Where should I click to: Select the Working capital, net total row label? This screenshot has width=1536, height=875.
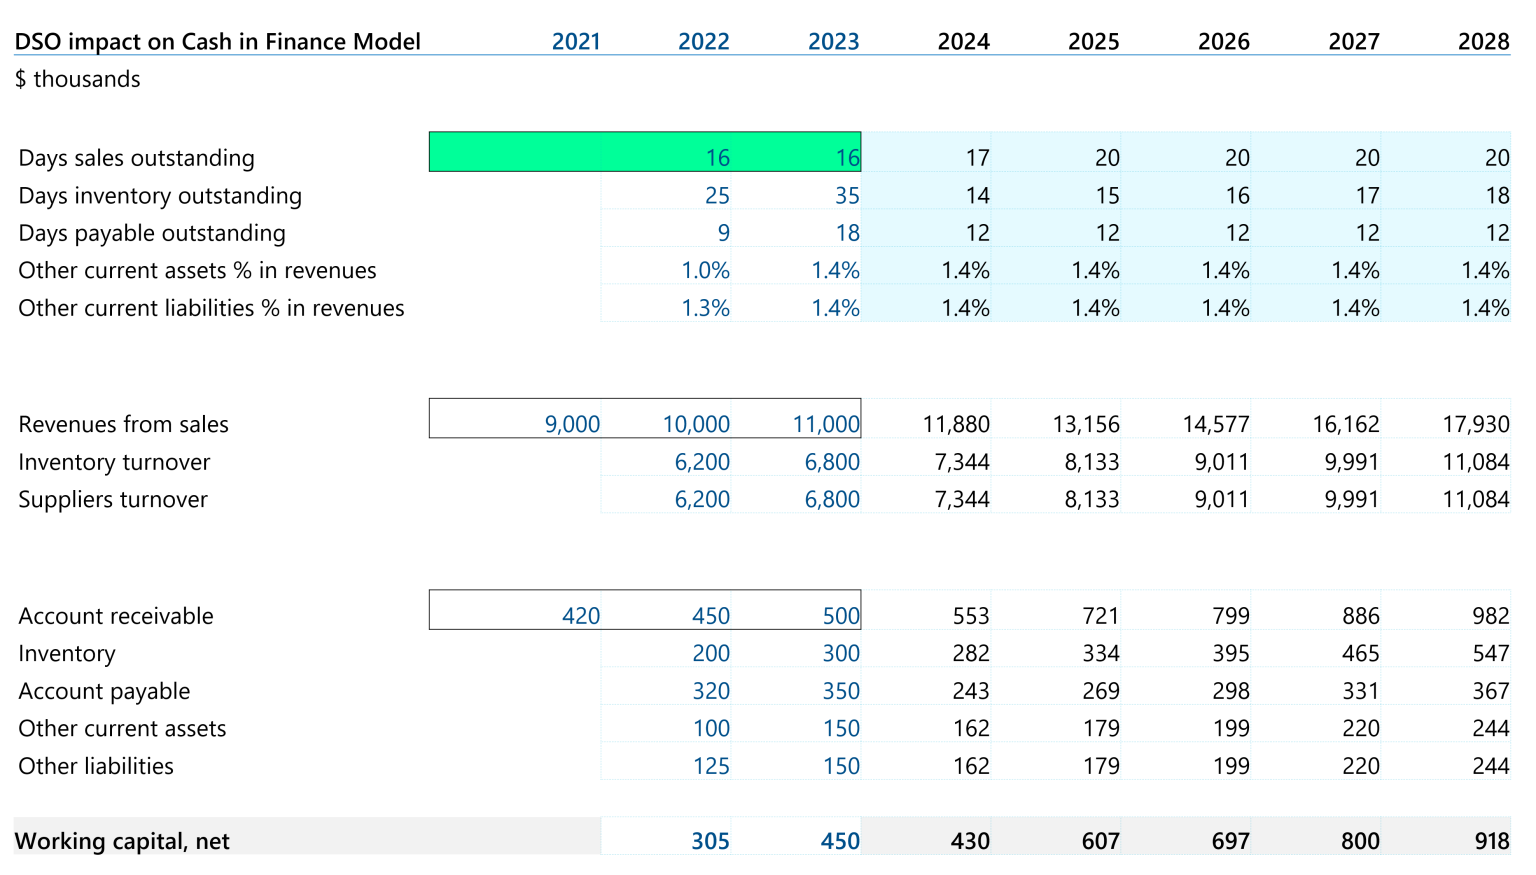click(123, 841)
